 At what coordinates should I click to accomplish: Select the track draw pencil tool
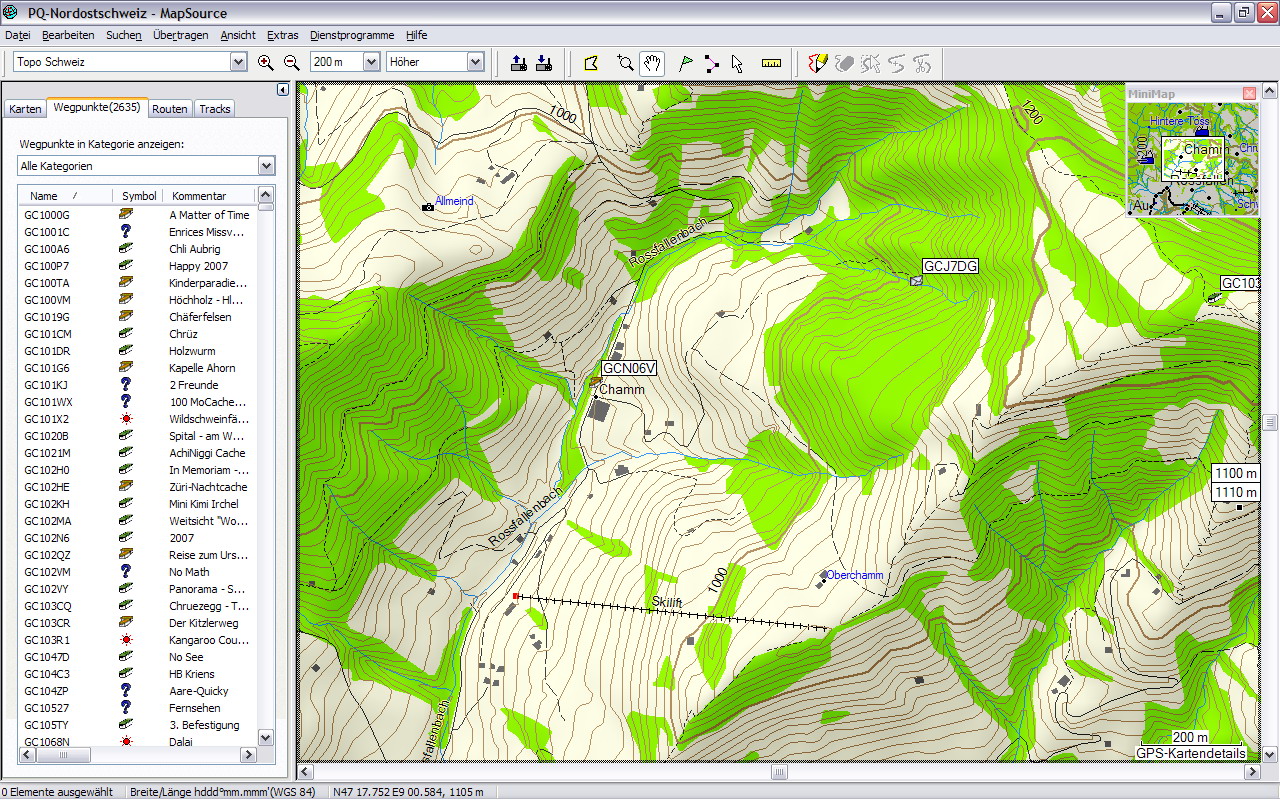click(x=818, y=63)
